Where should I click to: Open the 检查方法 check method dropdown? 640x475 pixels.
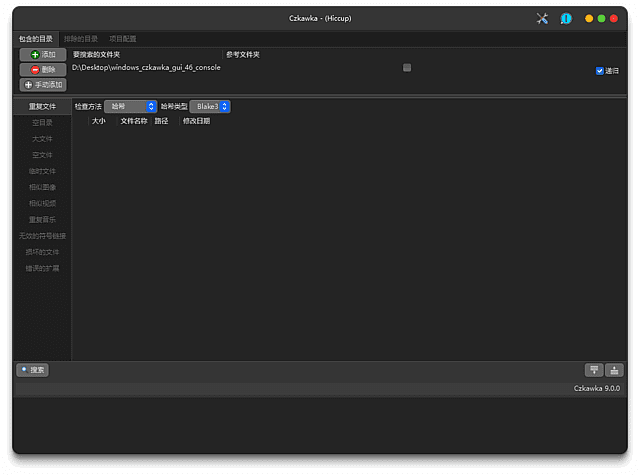(131, 106)
